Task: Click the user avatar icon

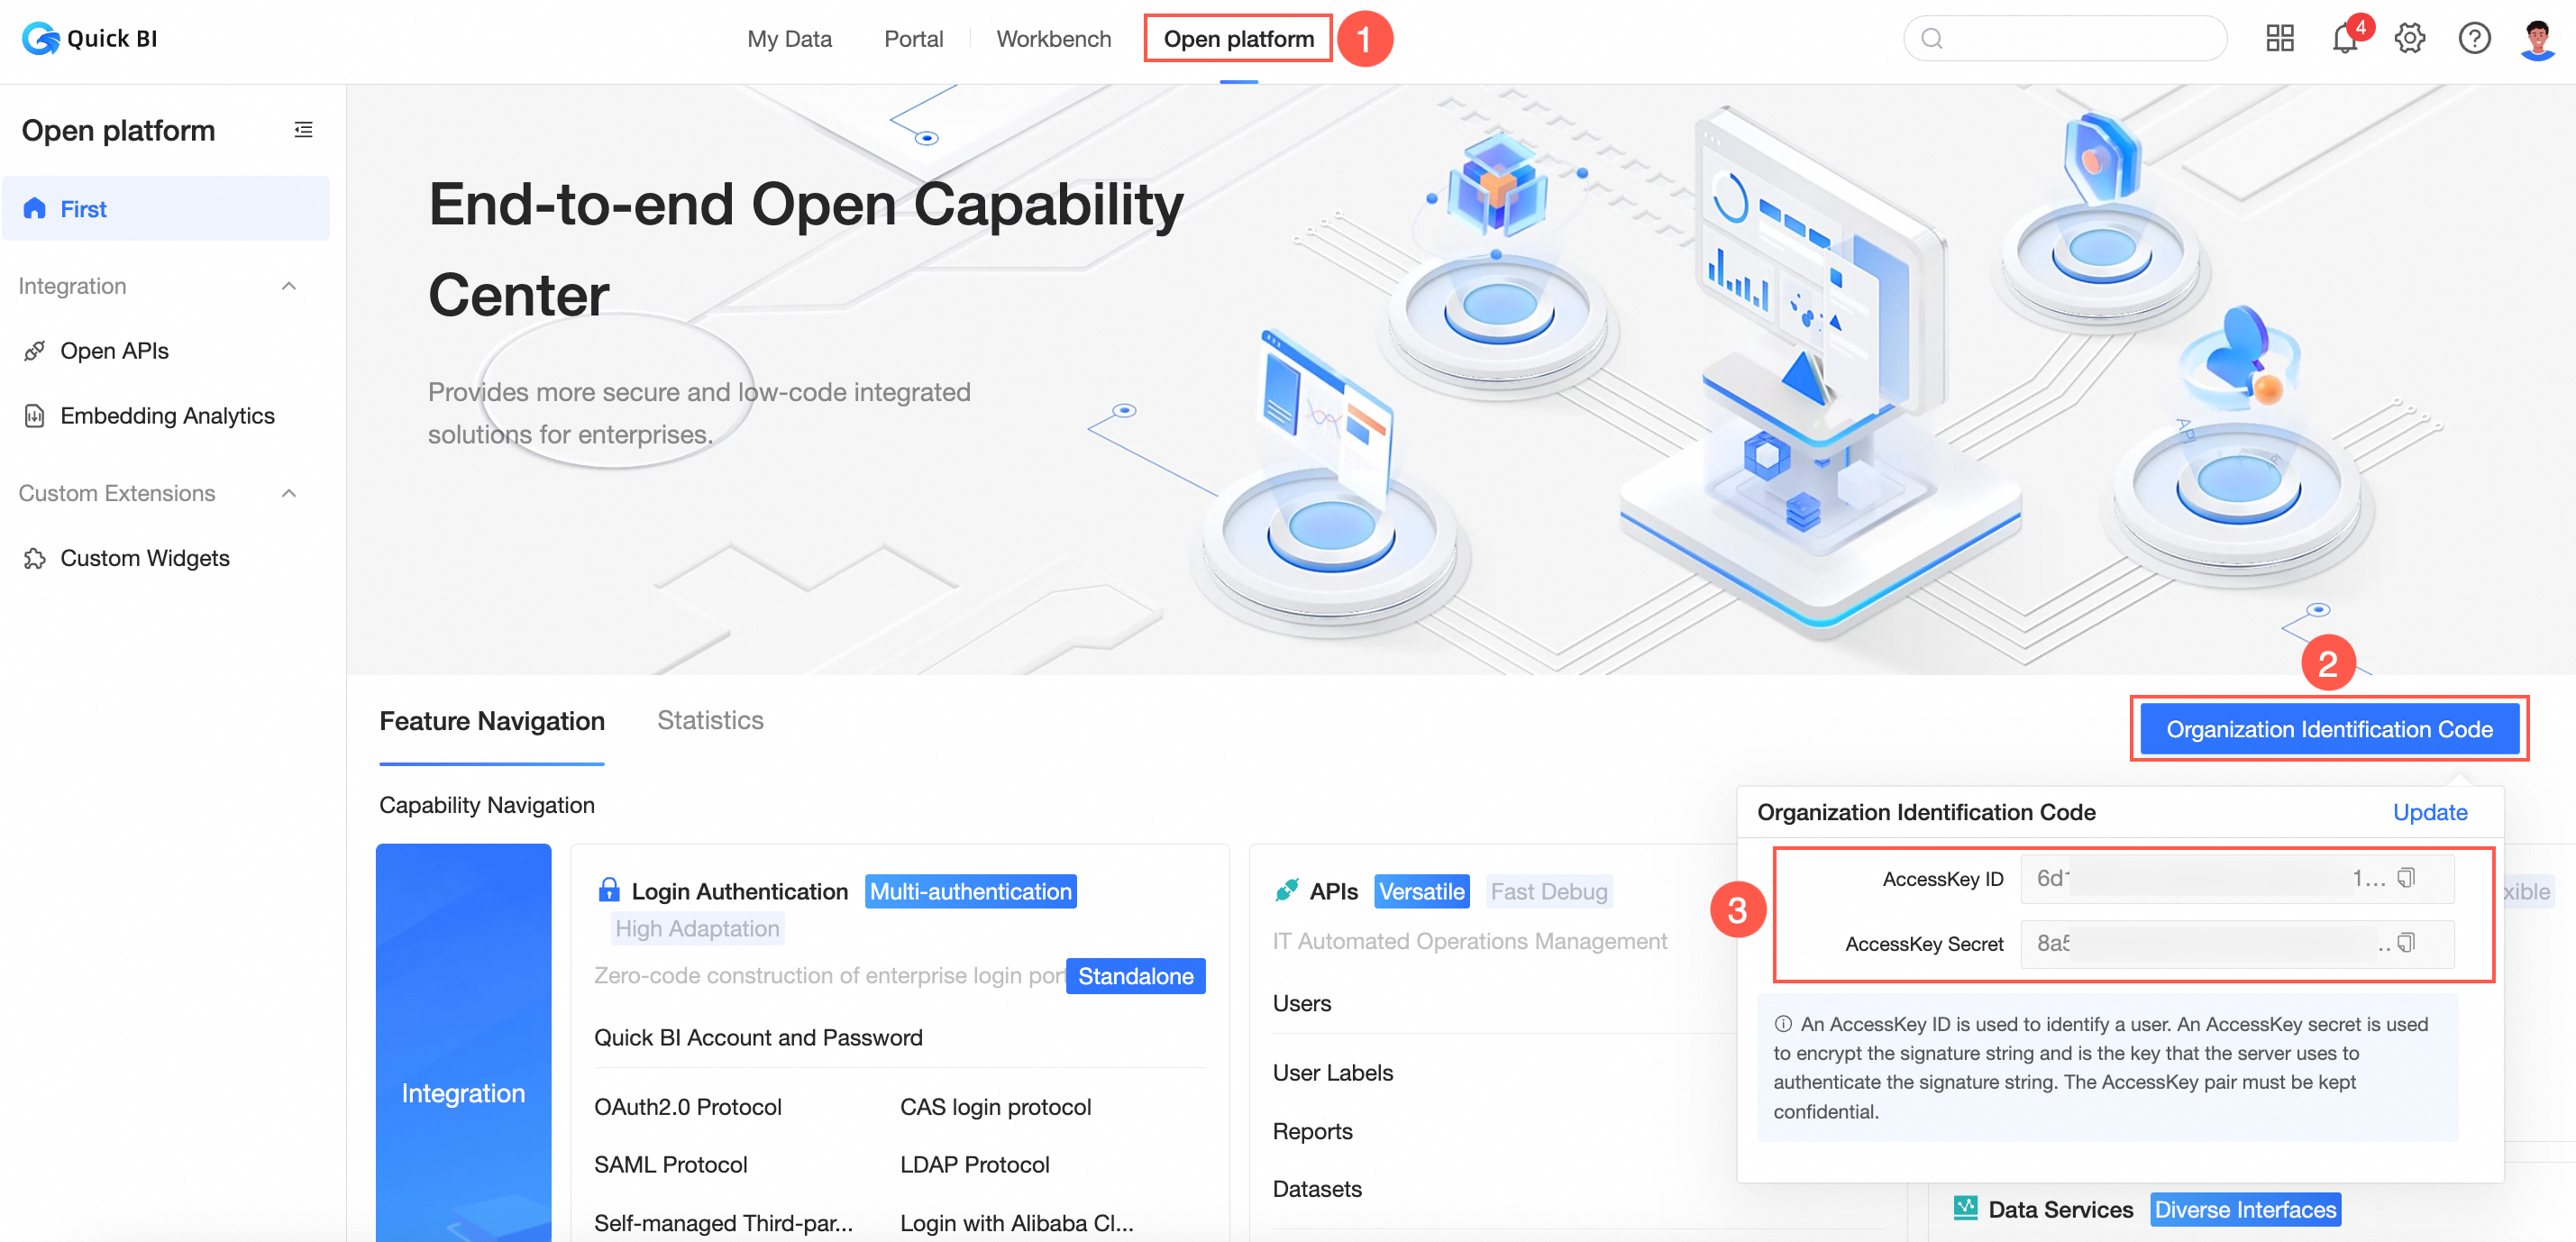Action: coord(2537,39)
